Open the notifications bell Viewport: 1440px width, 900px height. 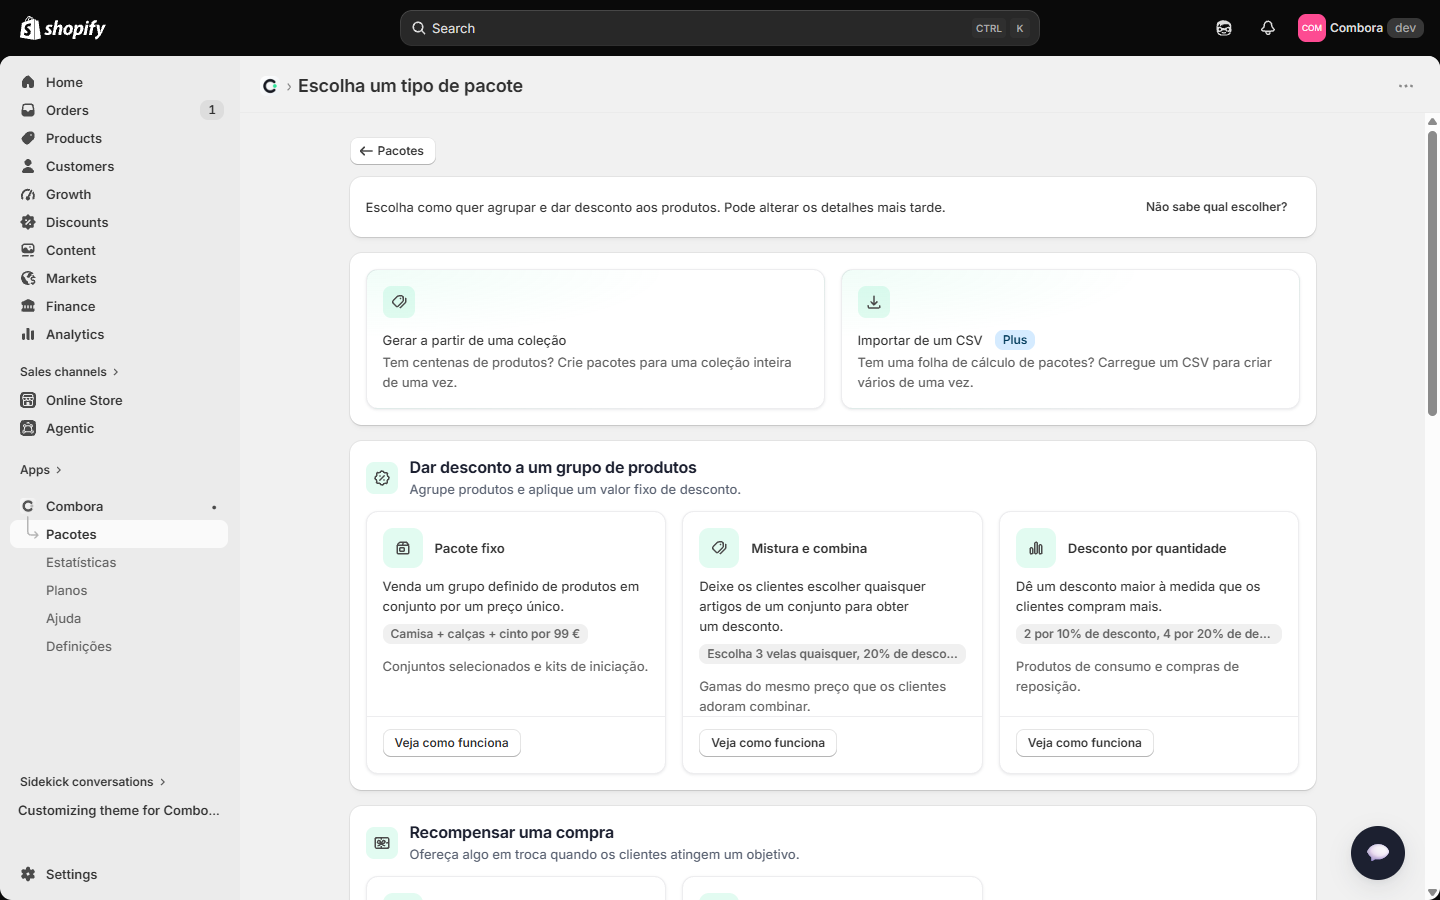click(x=1268, y=28)
